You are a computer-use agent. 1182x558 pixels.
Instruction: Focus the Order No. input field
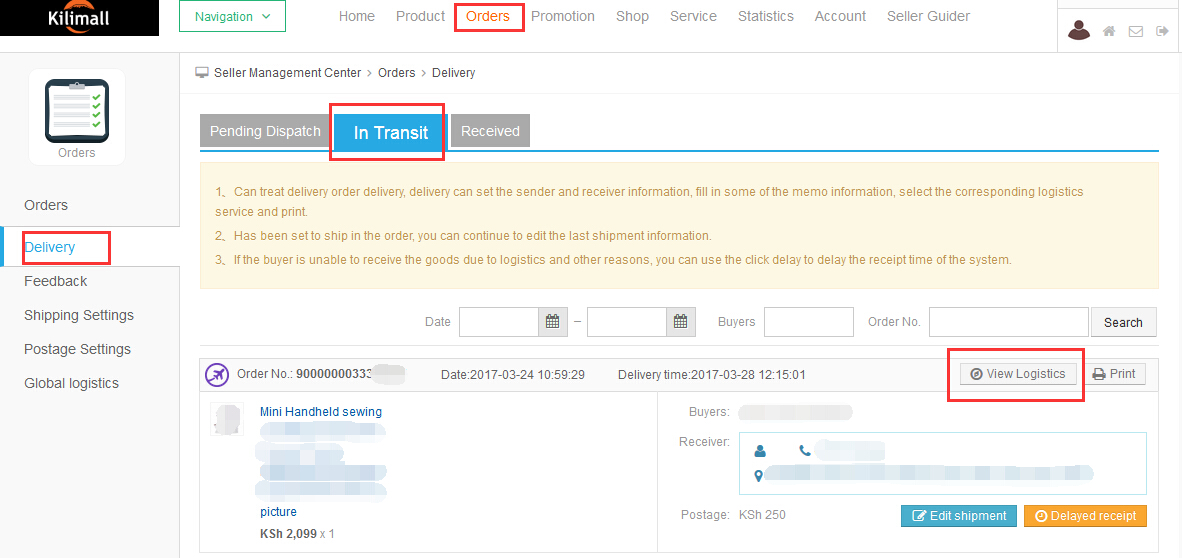click(x=1009, y=322)
